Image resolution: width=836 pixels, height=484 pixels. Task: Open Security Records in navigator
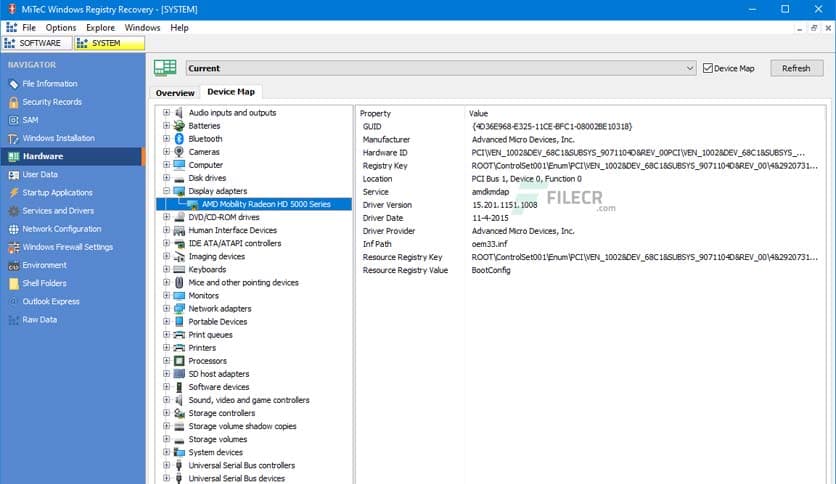[52, 102]
